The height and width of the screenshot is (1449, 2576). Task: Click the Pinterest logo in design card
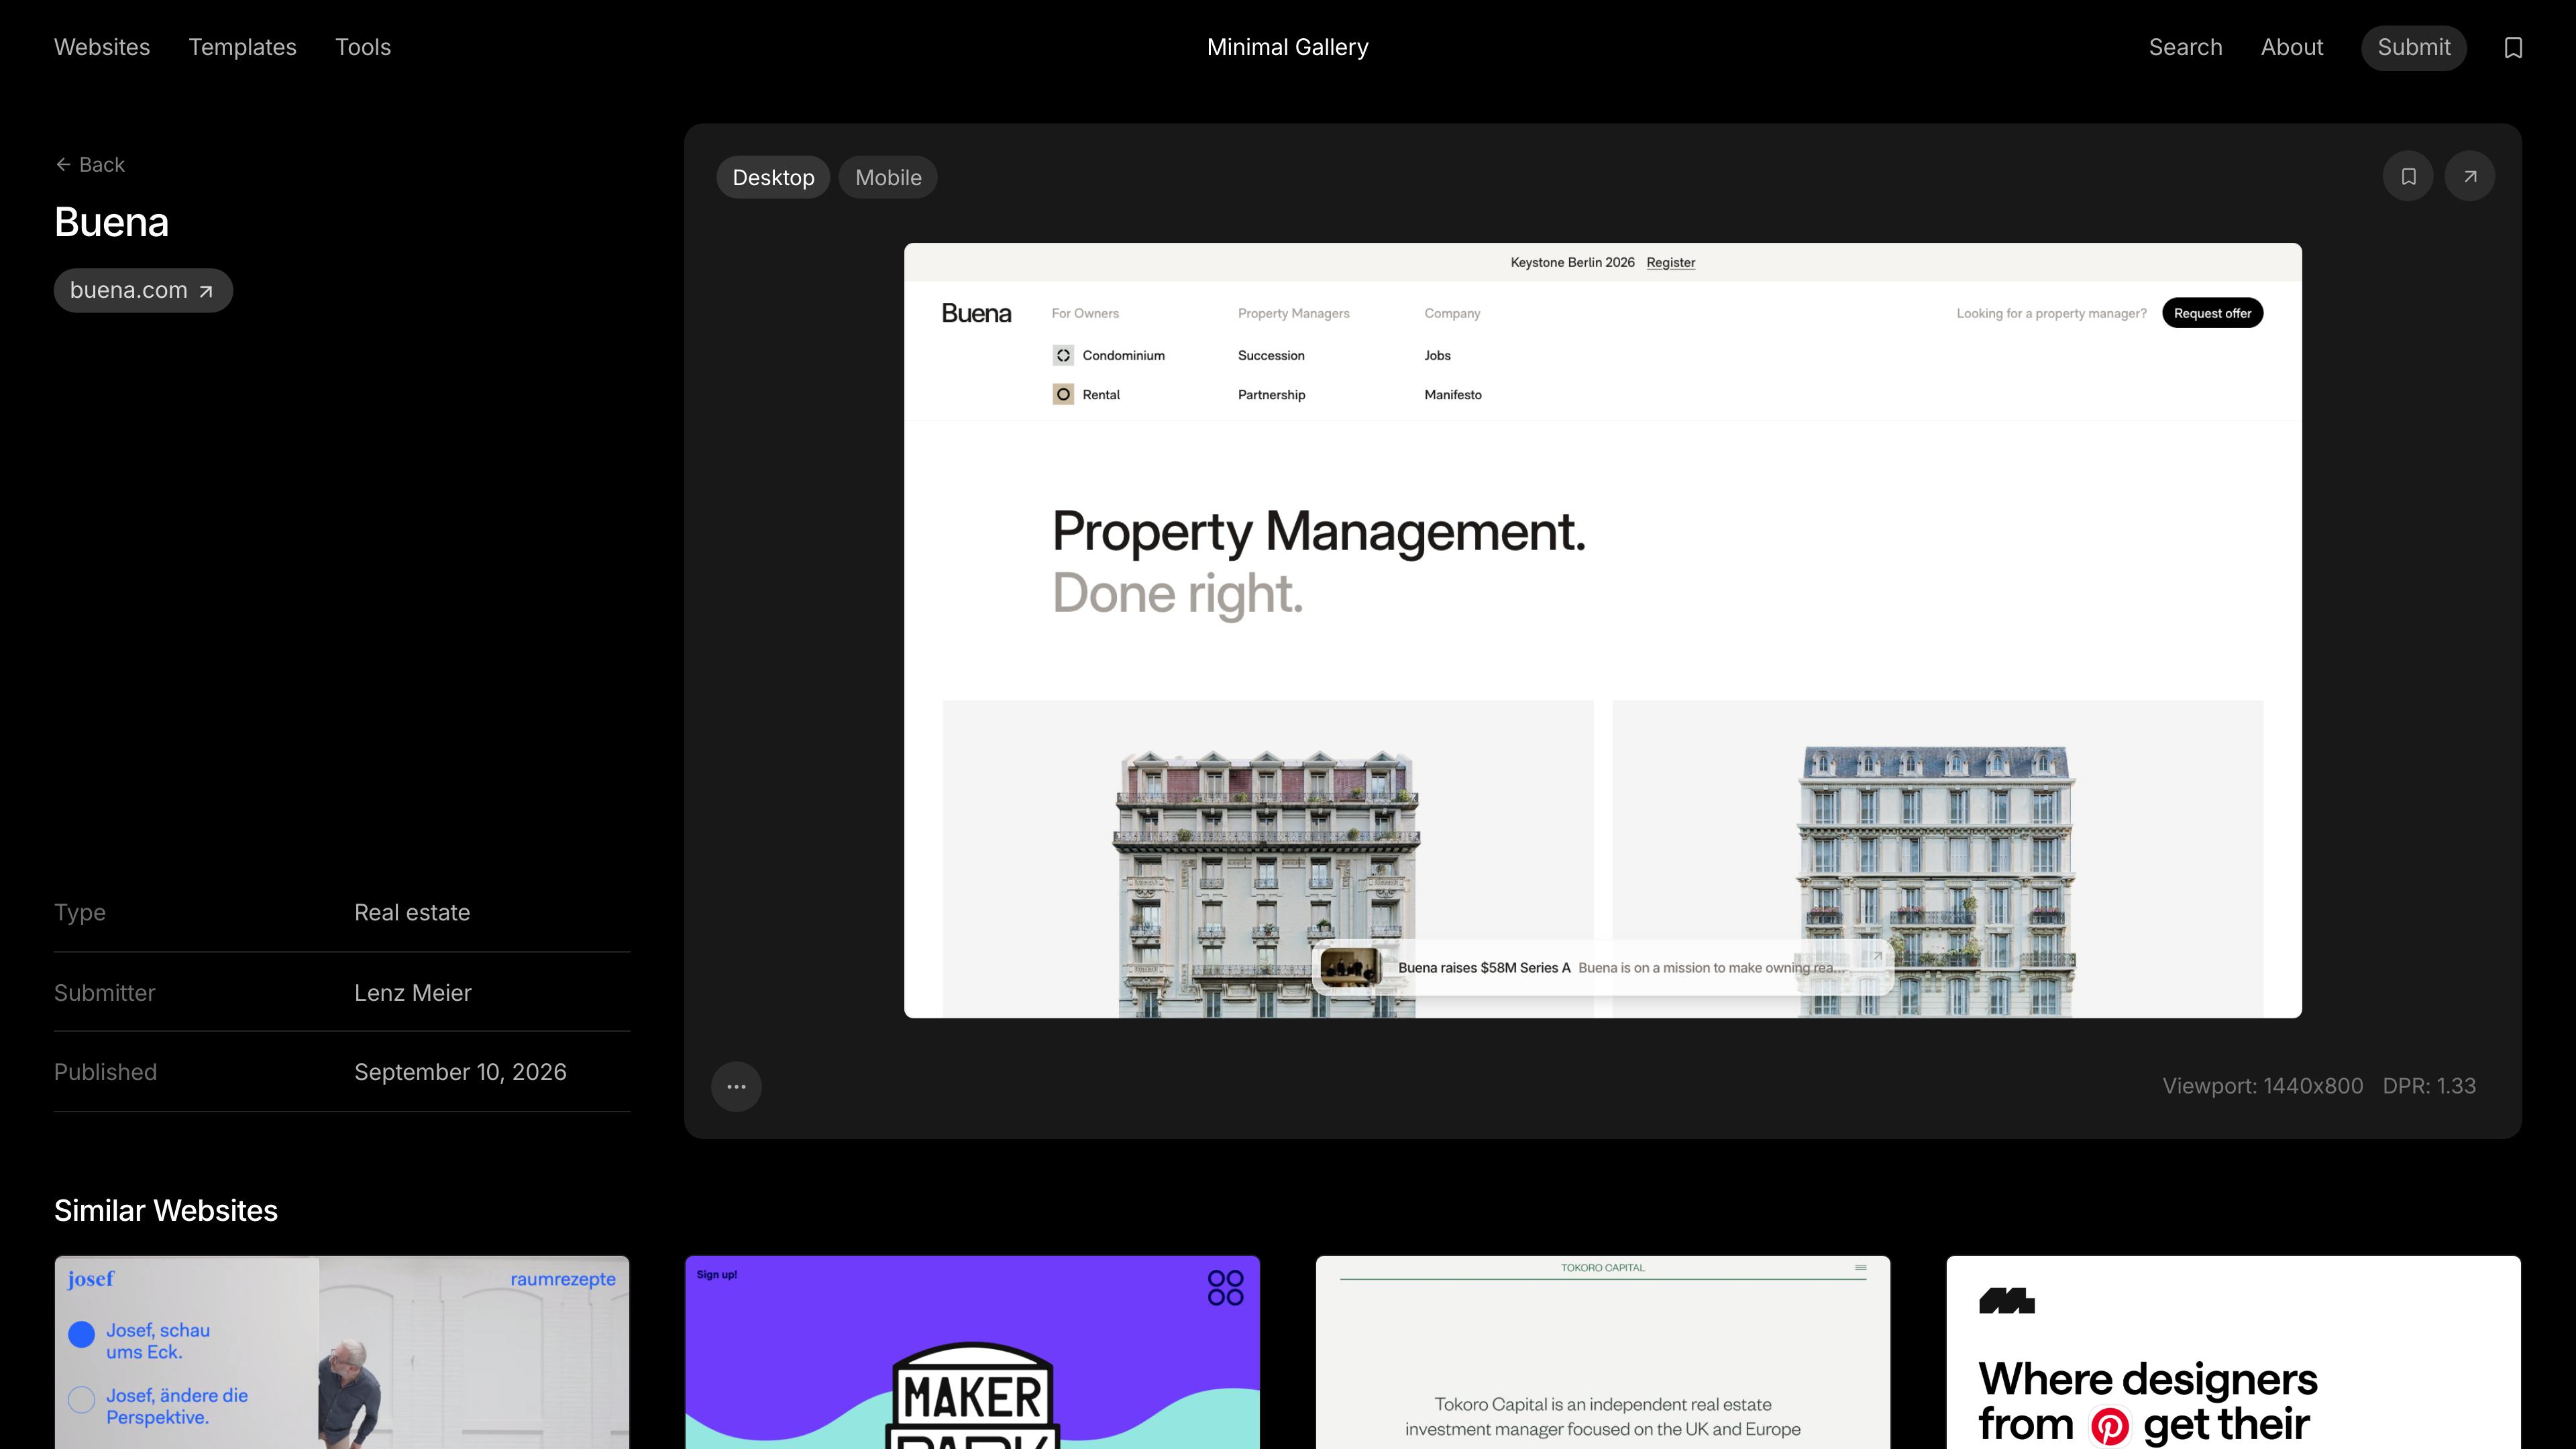[x=2109, y=1426]
